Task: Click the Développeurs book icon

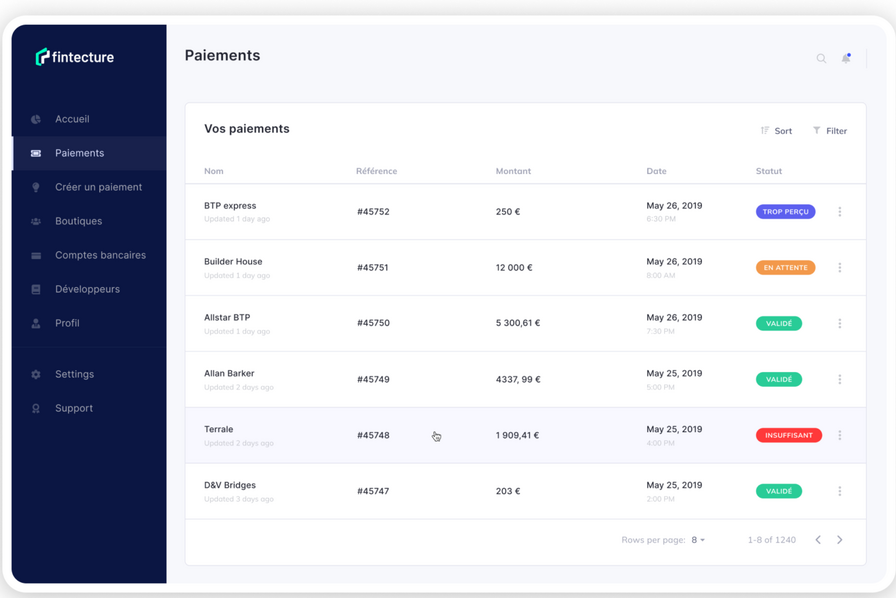Action: (36, 289)
